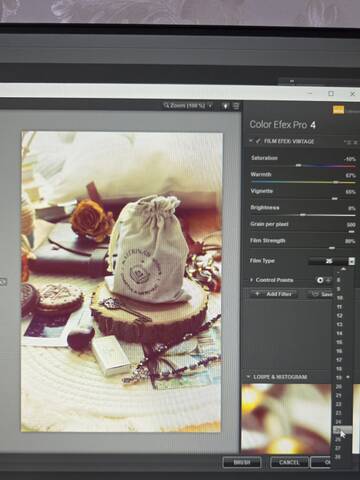Click the Vignette slider handle
Screen dimensions: 360x480
coord(335,199)
